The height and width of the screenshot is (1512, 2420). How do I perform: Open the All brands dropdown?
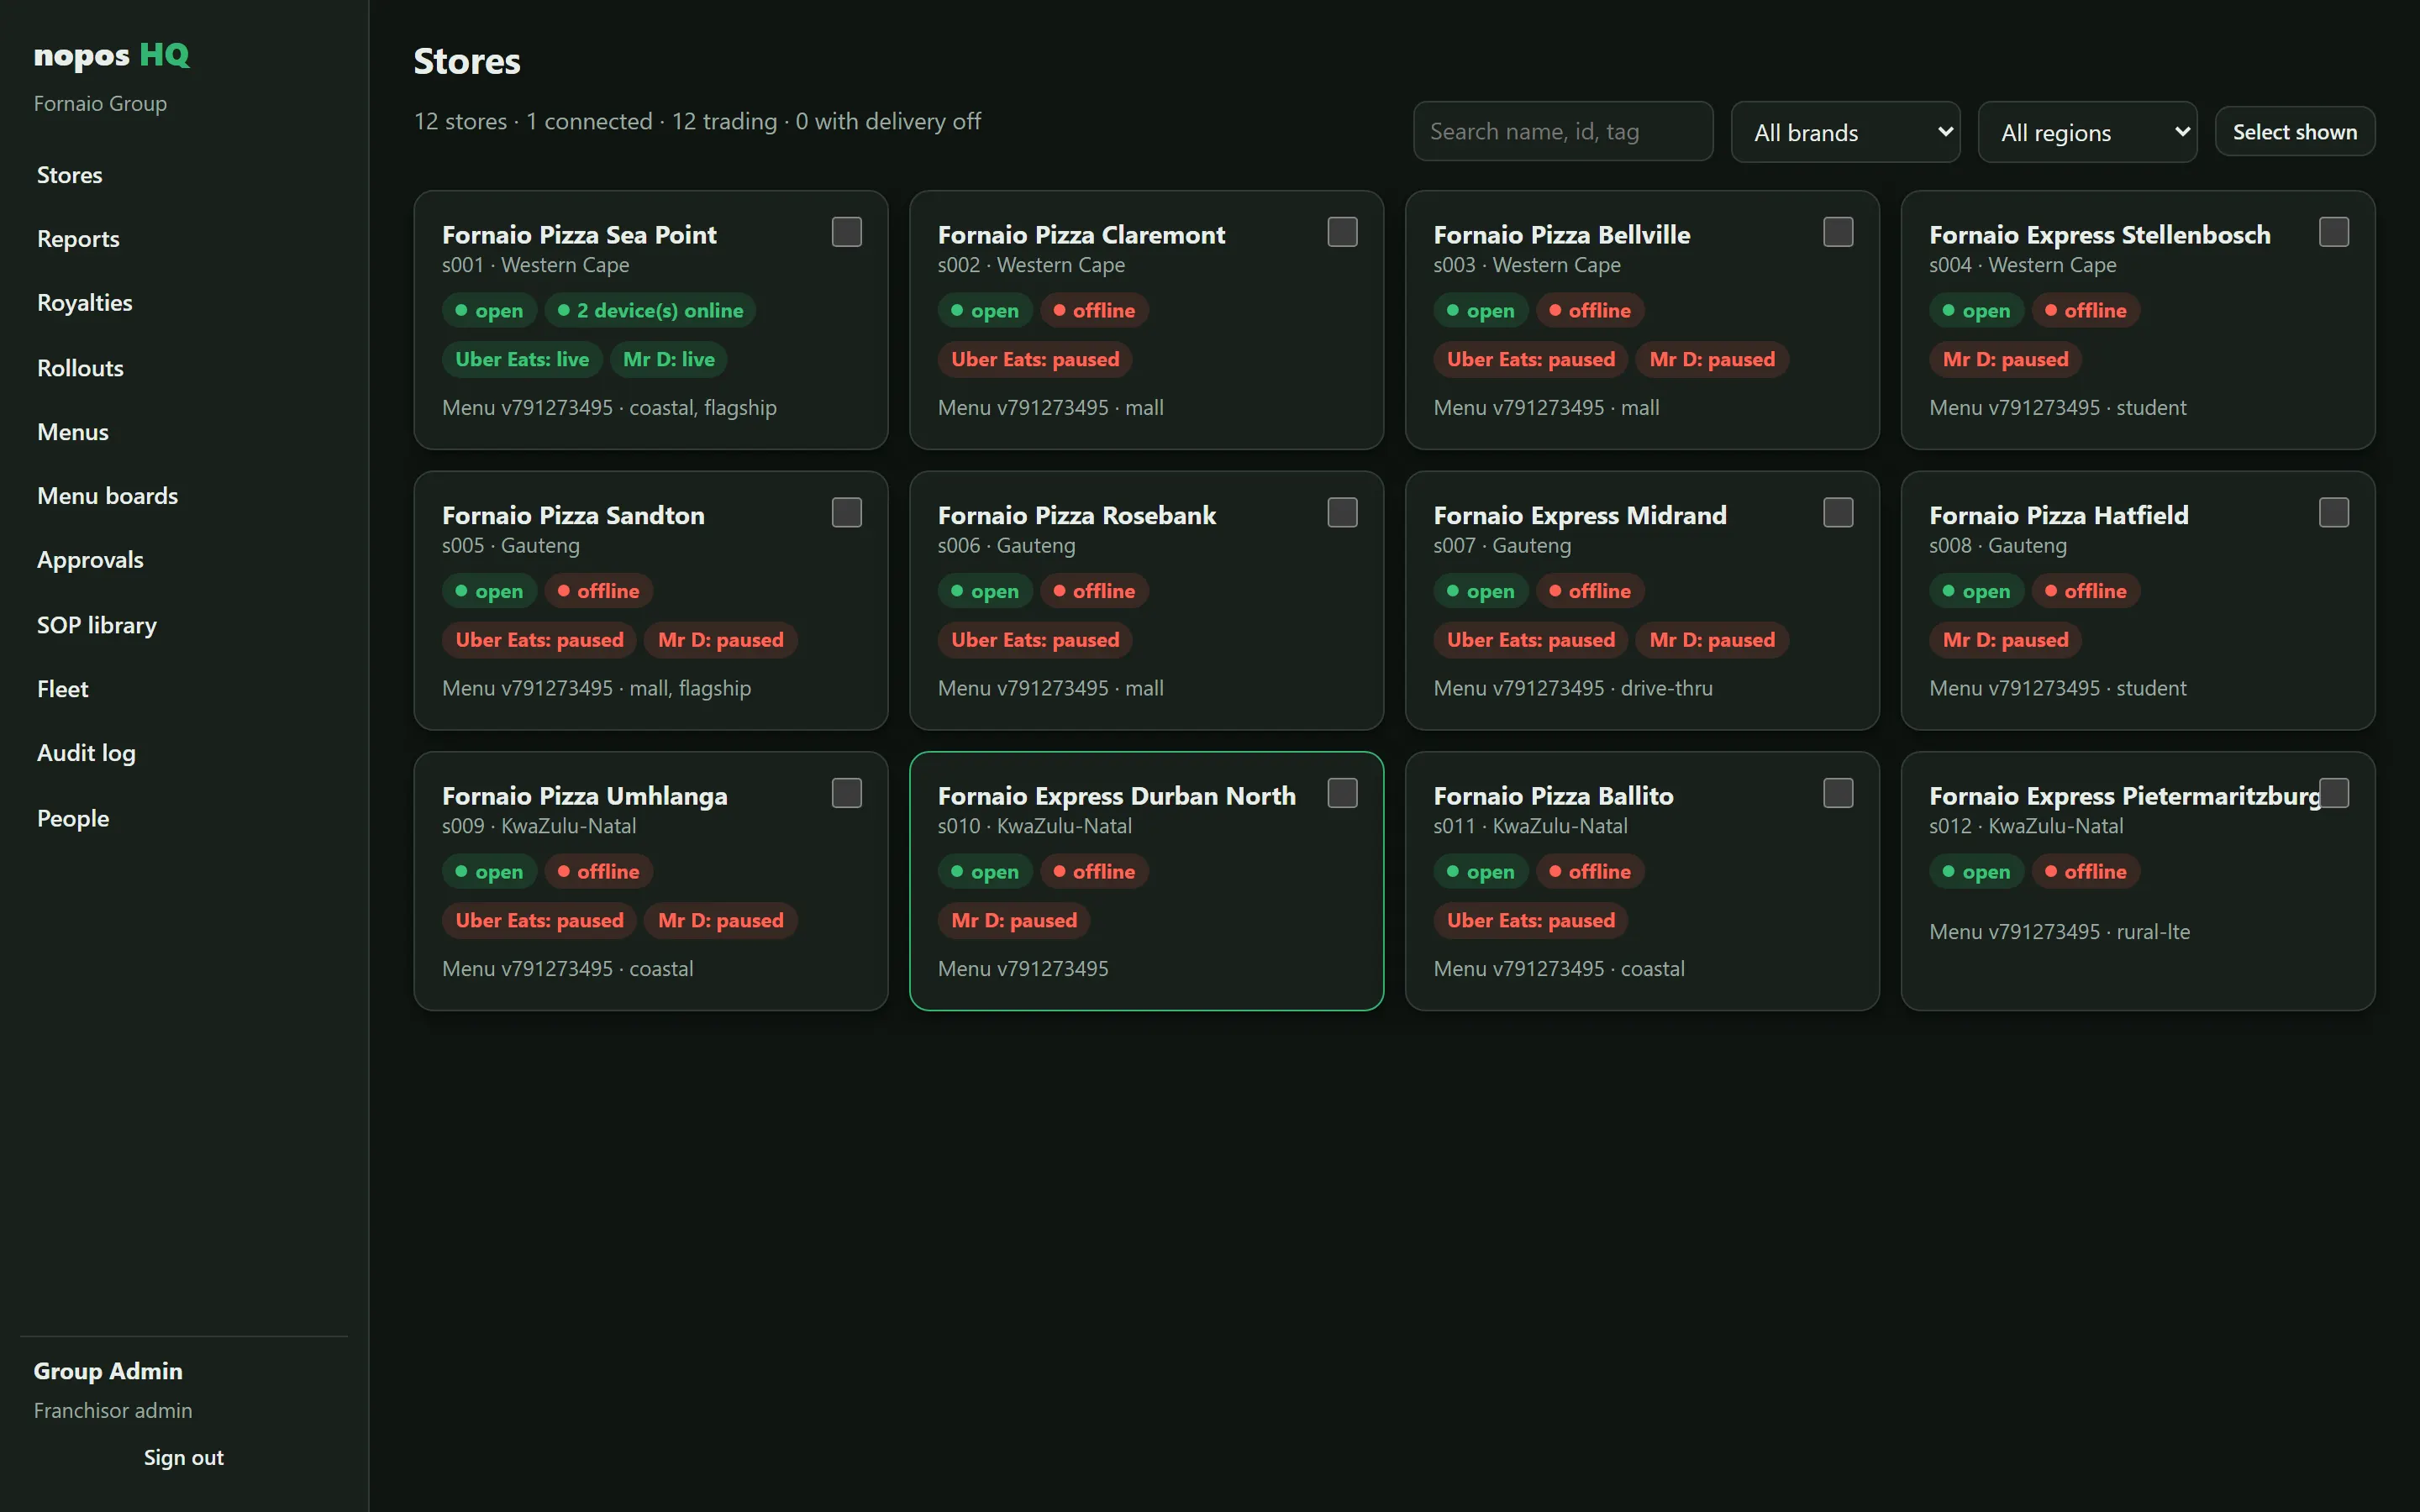pyautogui.click(x=1845, y=132)
